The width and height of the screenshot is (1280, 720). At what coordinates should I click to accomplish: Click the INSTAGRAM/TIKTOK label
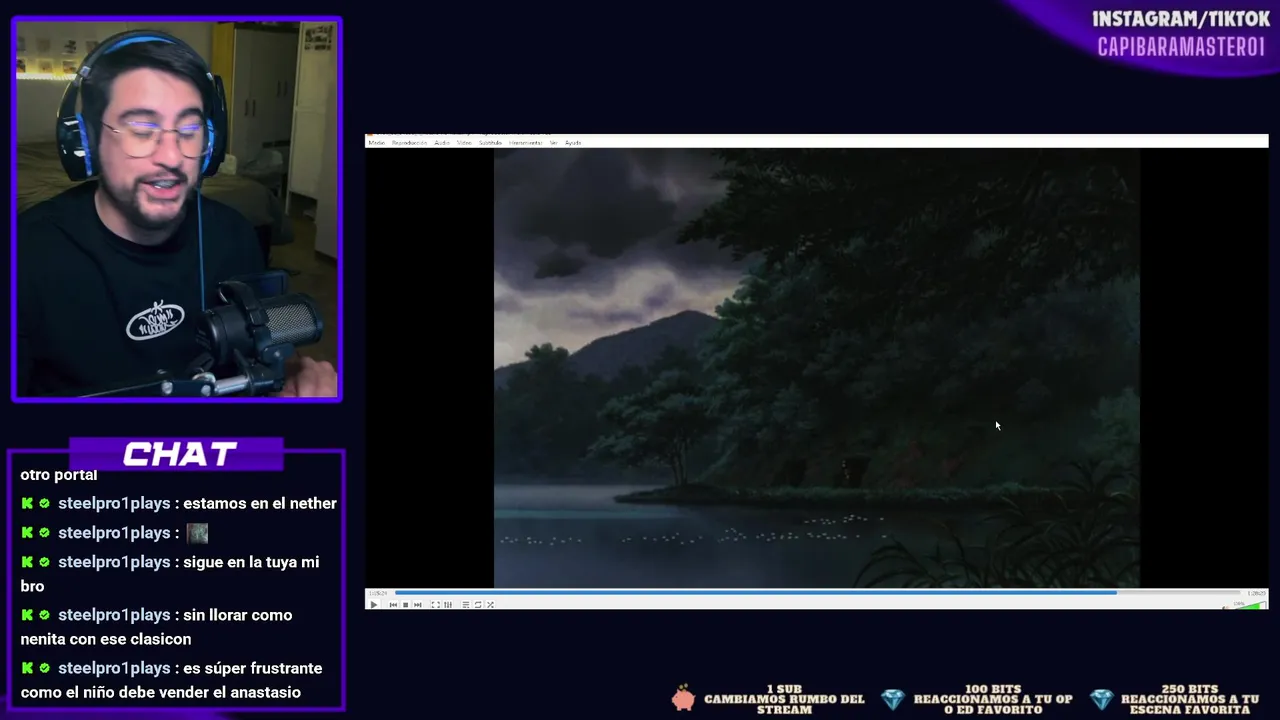point(1181,19)
